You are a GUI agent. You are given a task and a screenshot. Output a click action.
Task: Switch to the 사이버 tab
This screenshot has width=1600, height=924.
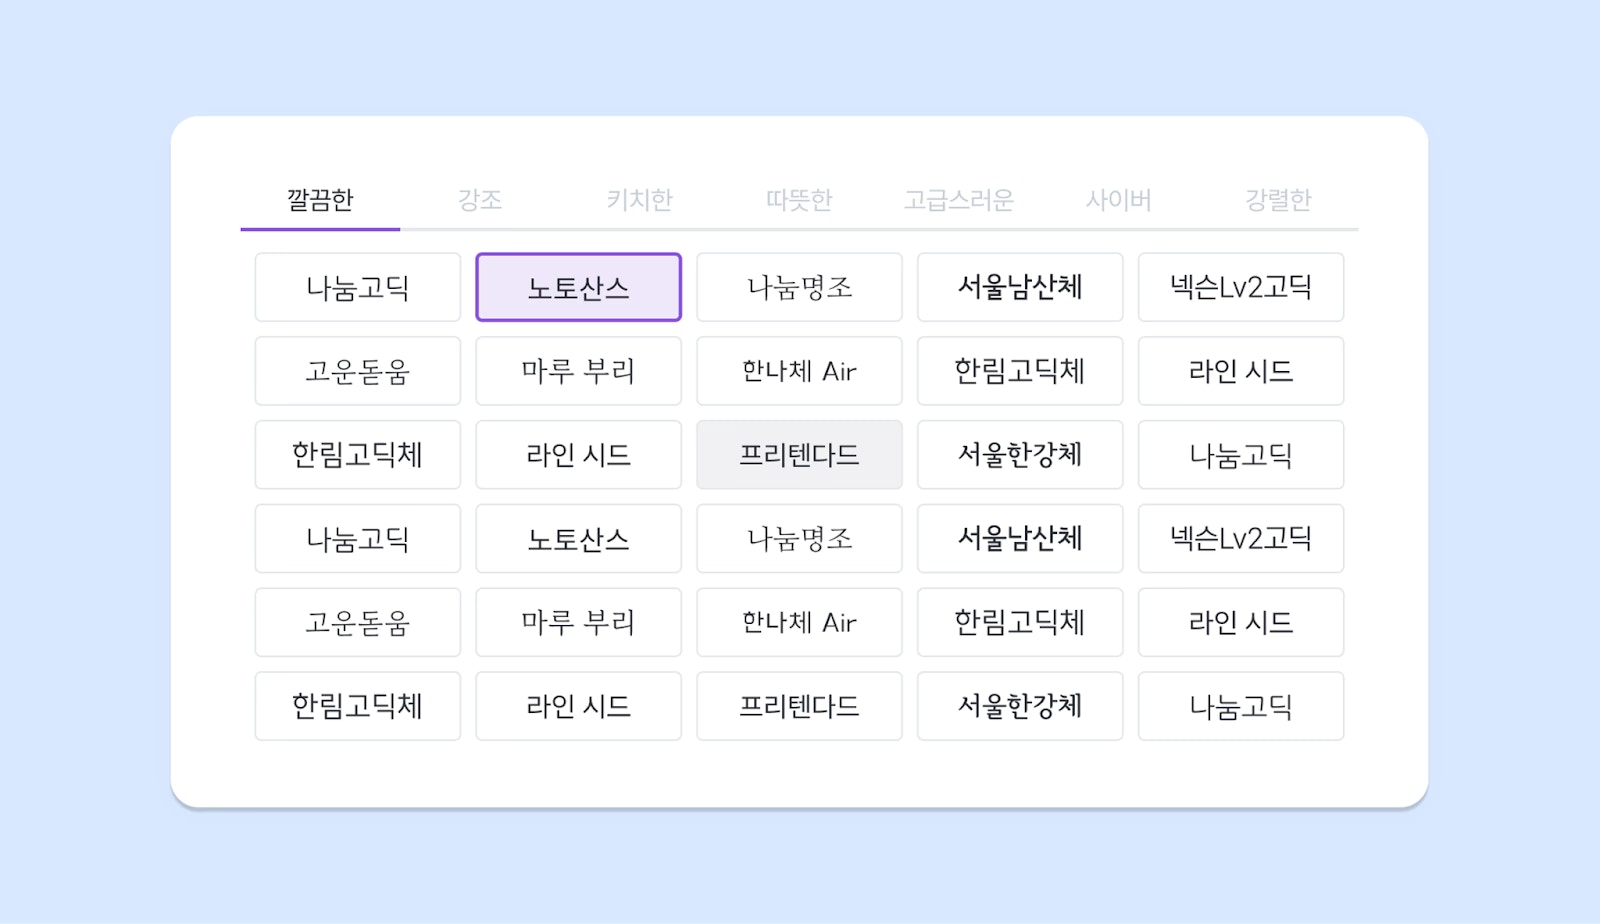(1119, 200)
